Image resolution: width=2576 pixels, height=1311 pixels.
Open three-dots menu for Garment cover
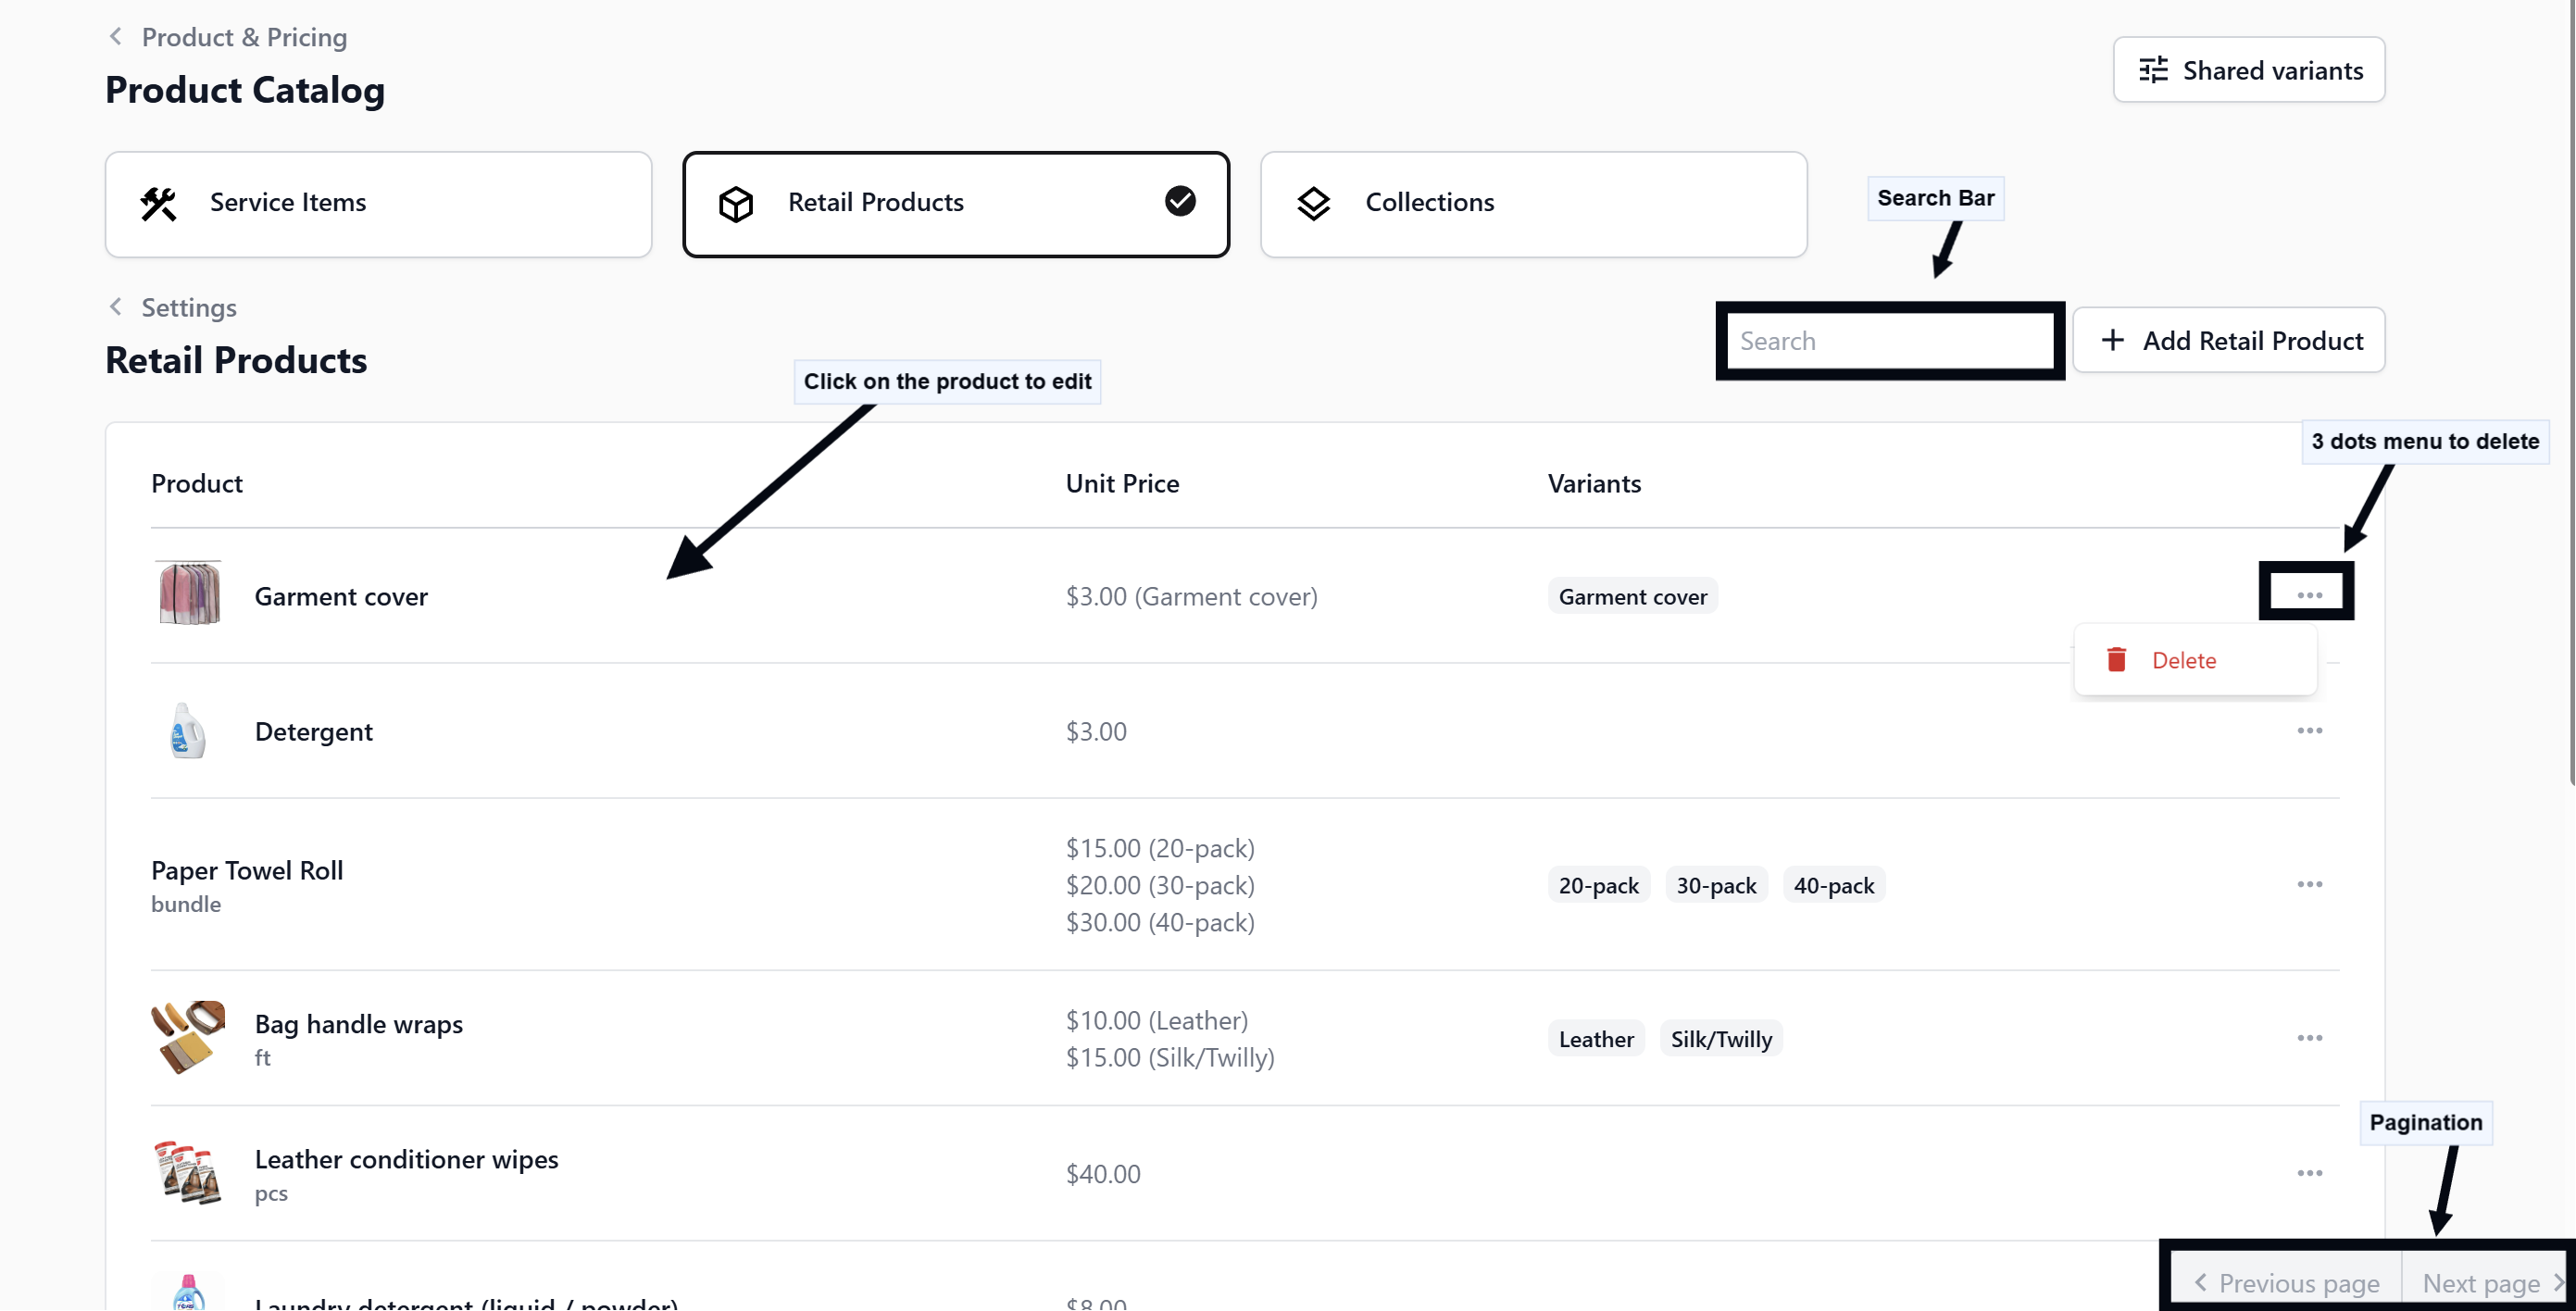click(2309, 595)
